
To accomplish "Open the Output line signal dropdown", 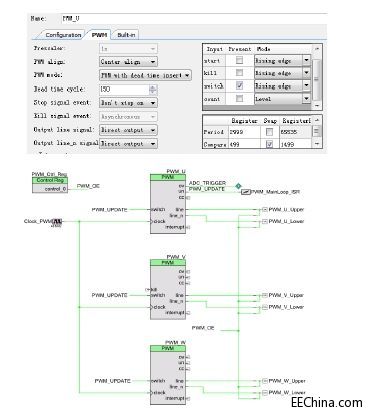I will [x=128, y=130].
